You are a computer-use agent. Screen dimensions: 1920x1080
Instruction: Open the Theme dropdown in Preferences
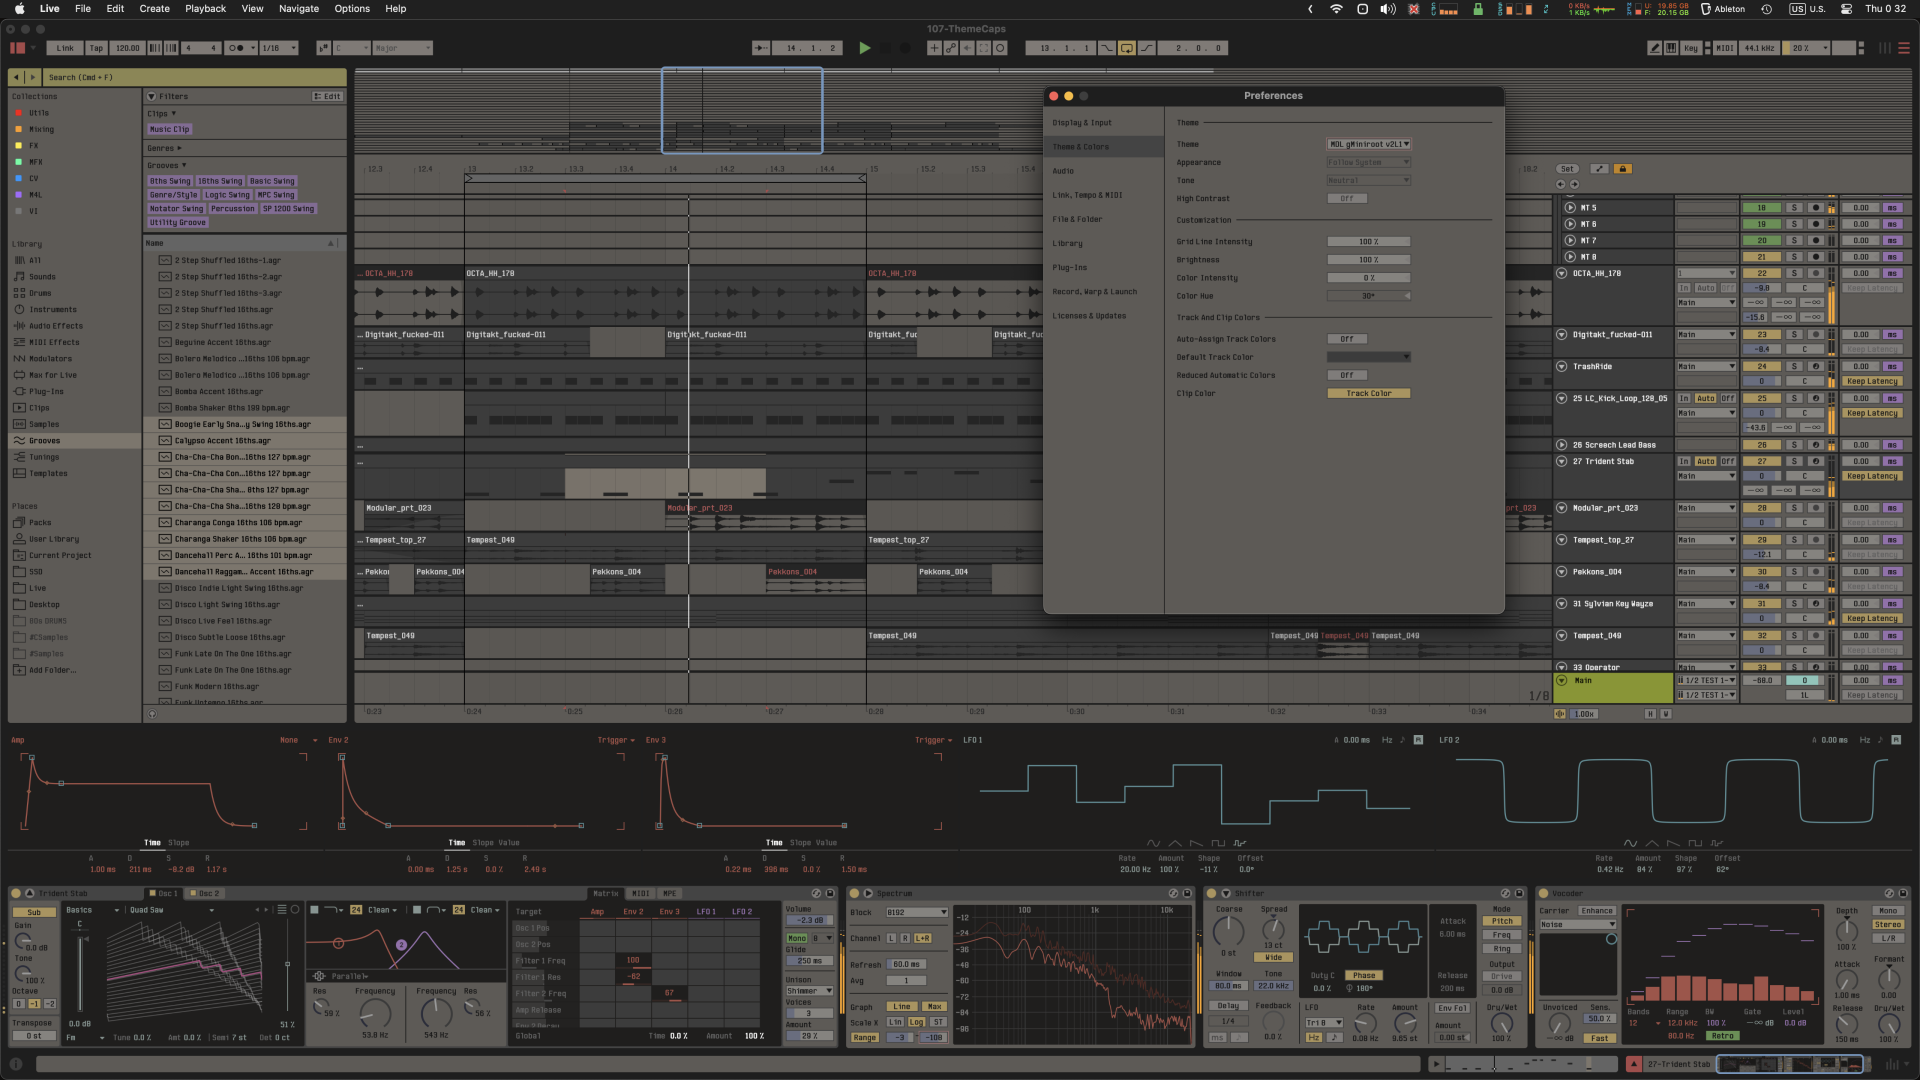(x=1368, y=144)
